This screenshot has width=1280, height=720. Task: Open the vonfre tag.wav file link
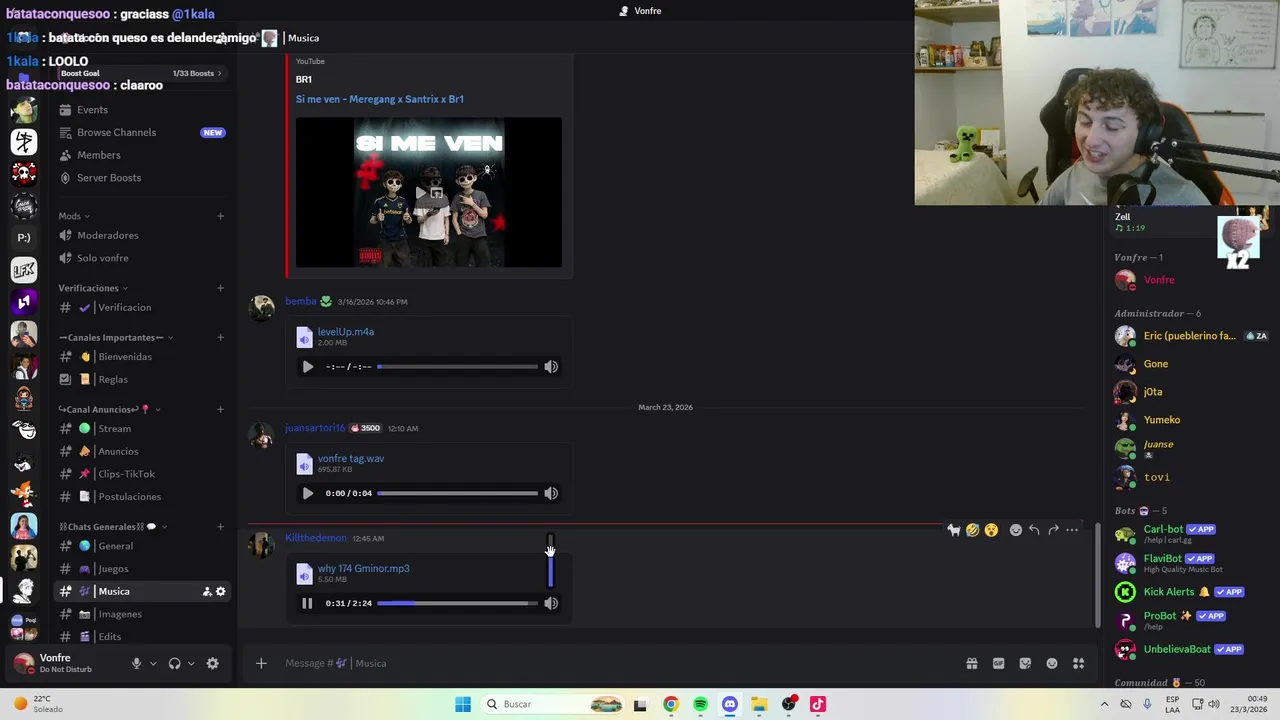pos(351,458)
